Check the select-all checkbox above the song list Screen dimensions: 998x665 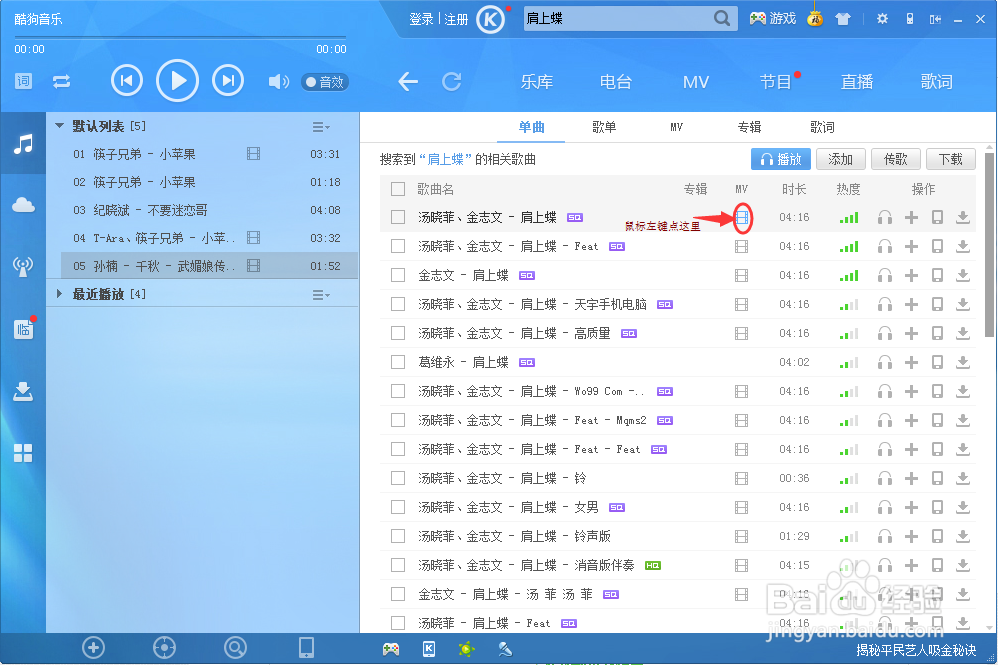397,188
